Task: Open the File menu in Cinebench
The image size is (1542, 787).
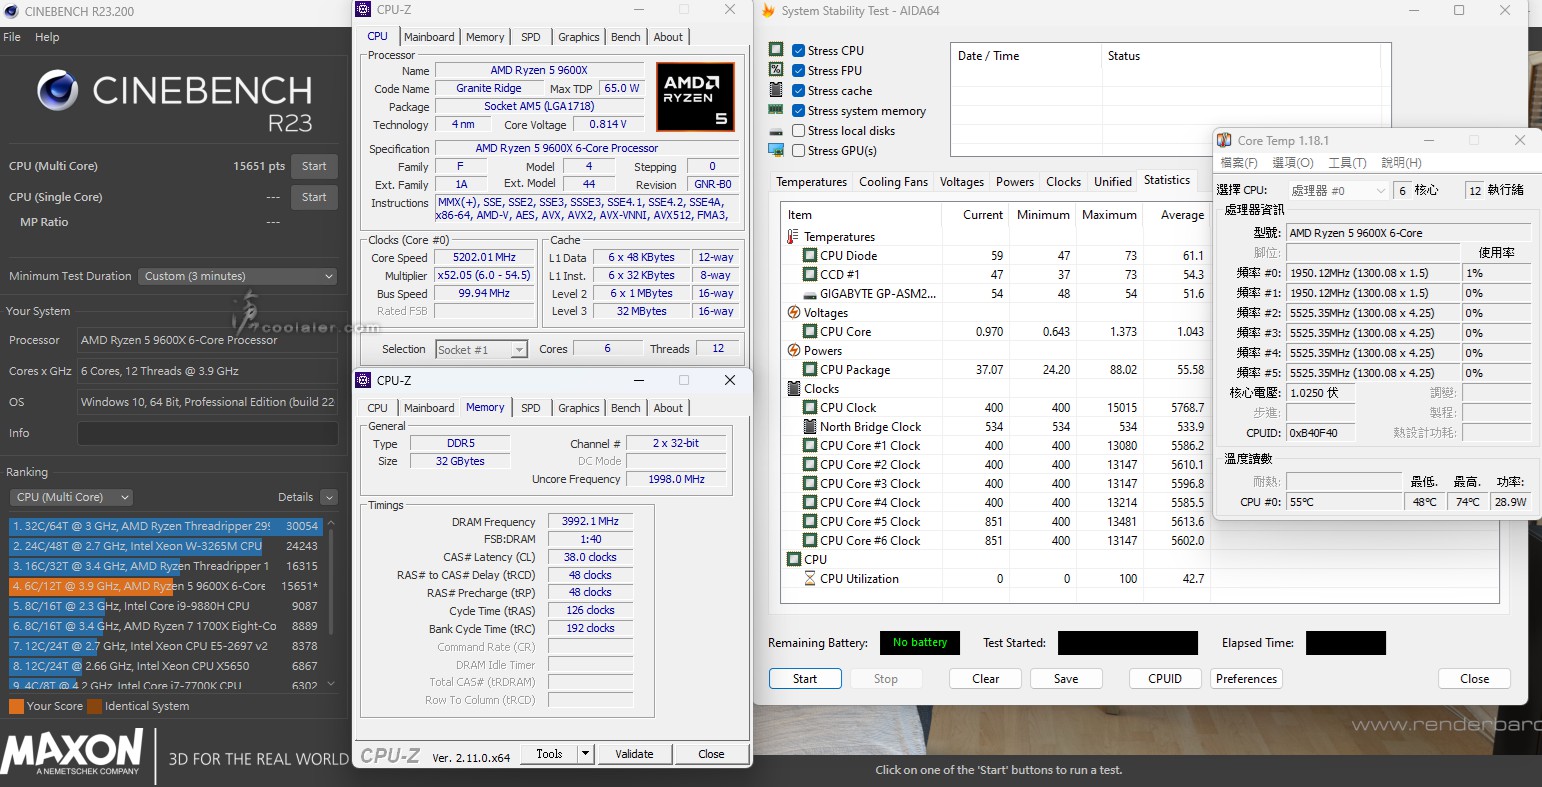Action: coord(12,37)
